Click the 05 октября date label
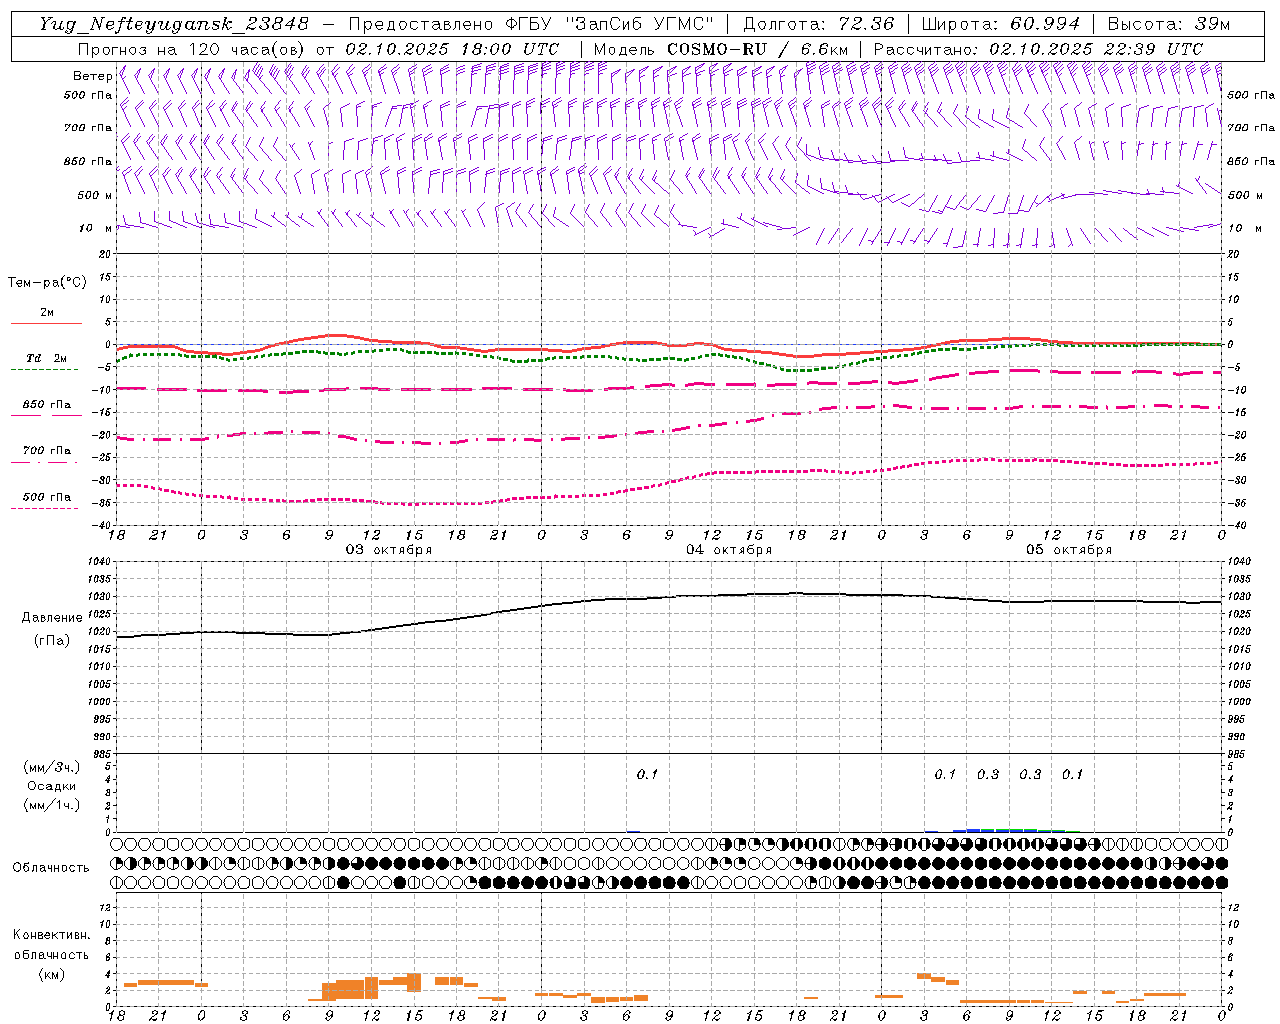Screen dimensions: 1280x1024 click(1069, 550)
